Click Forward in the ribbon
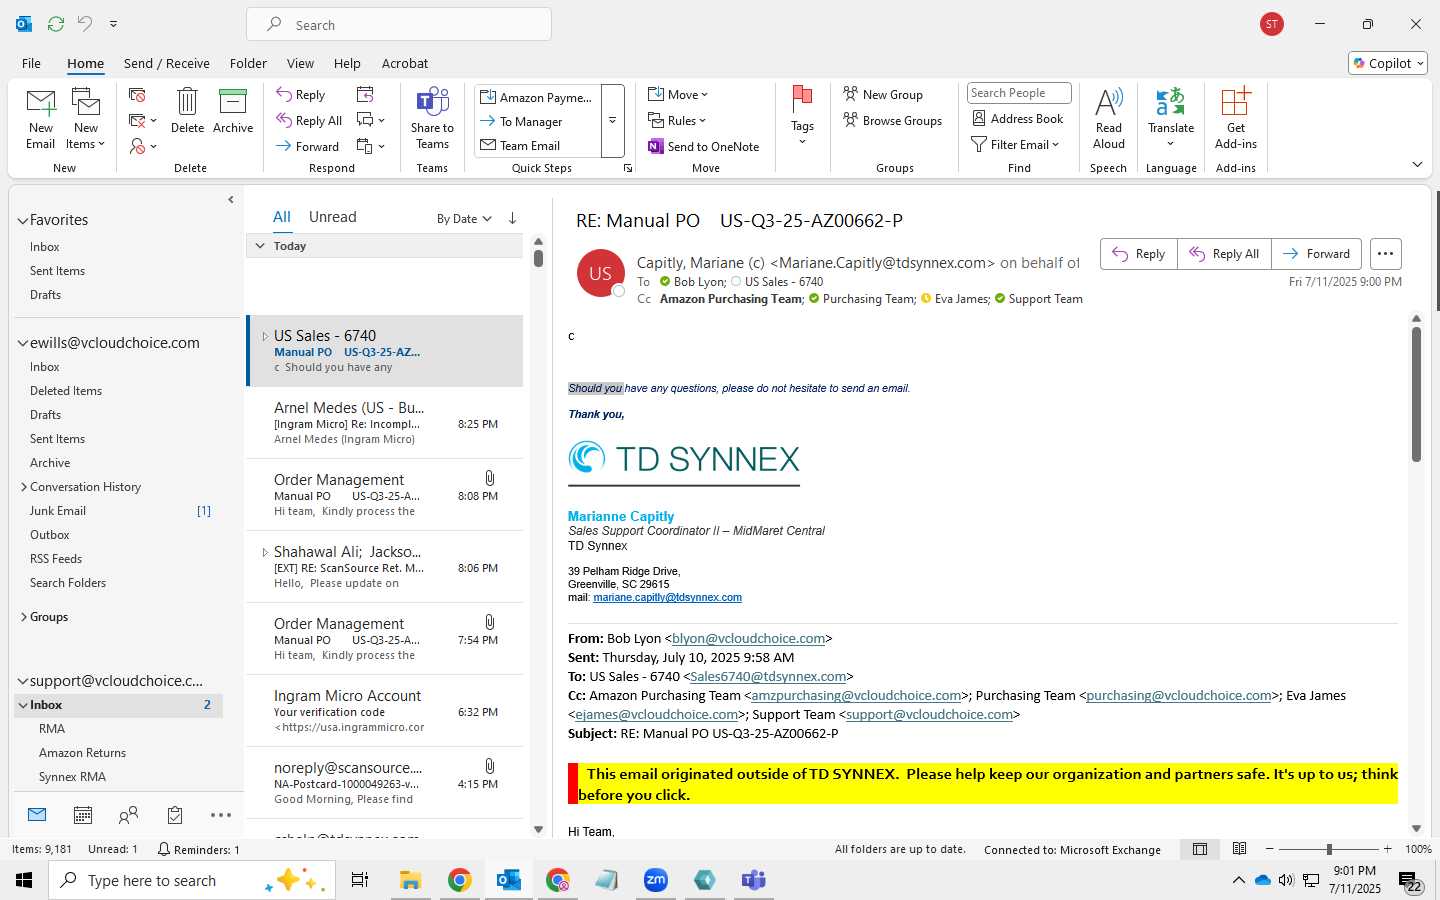1440x900 pixels. pyautogui.click(x=308, y=146)
